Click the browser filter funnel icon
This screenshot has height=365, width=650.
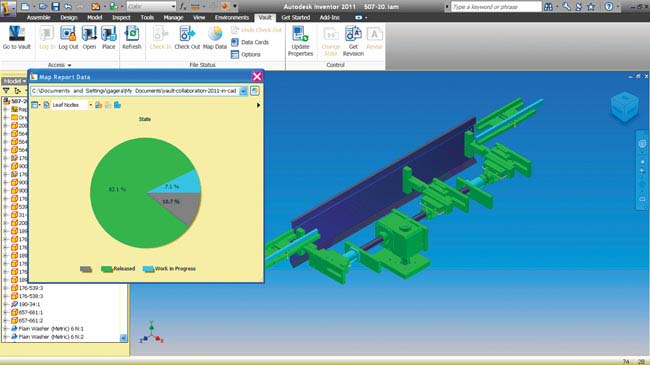click(6, 90)
